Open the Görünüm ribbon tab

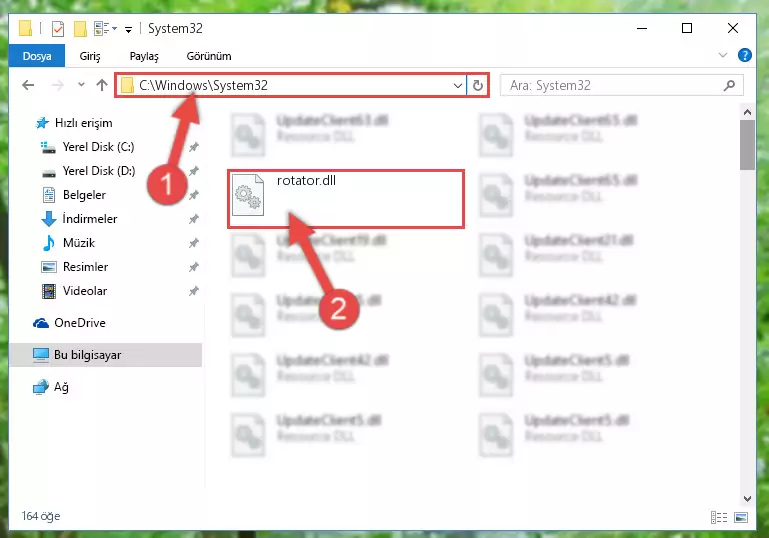(x=209, y=56)
